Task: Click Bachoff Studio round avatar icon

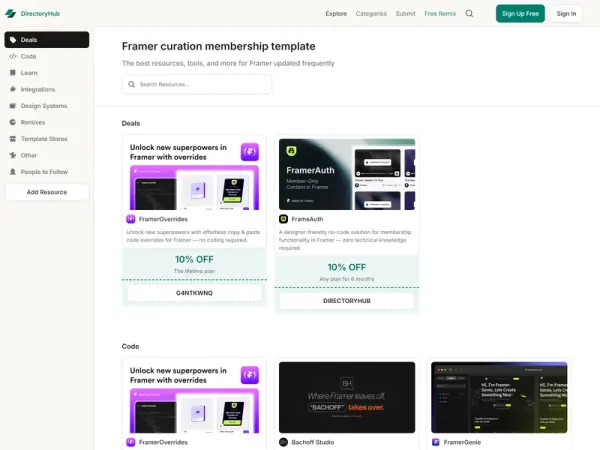Action: 284,442
